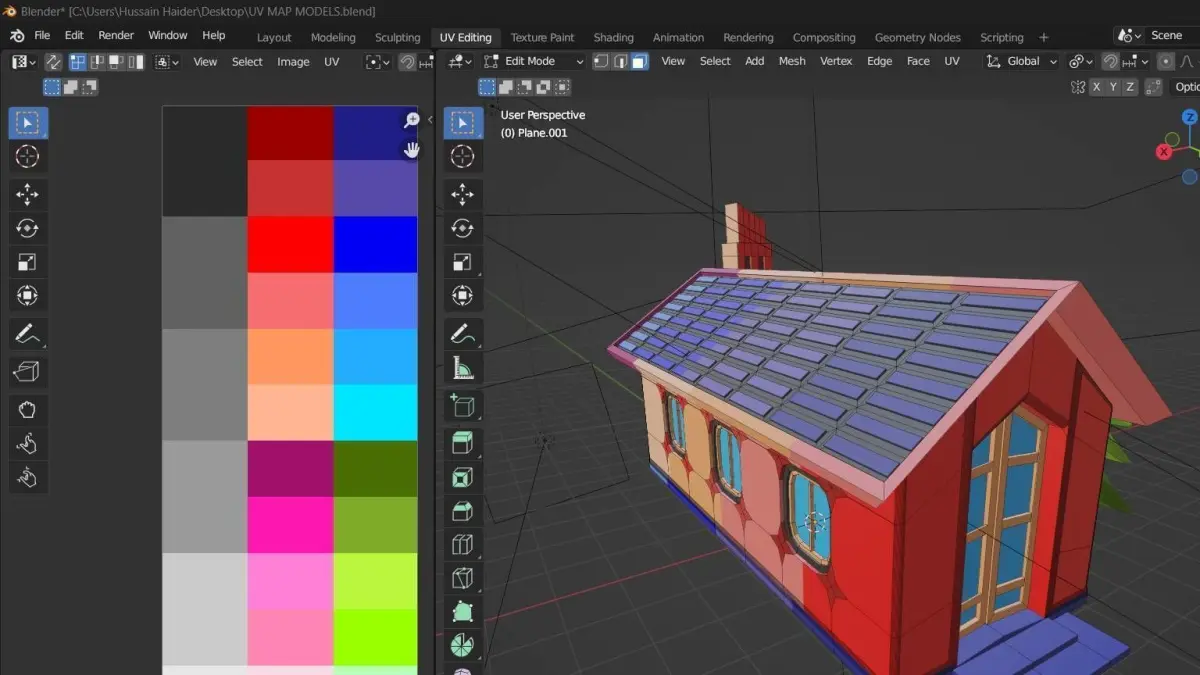1200x675 pixels.
Task: Select the UV Relax sculpt tool
Action: pos(27,444)
